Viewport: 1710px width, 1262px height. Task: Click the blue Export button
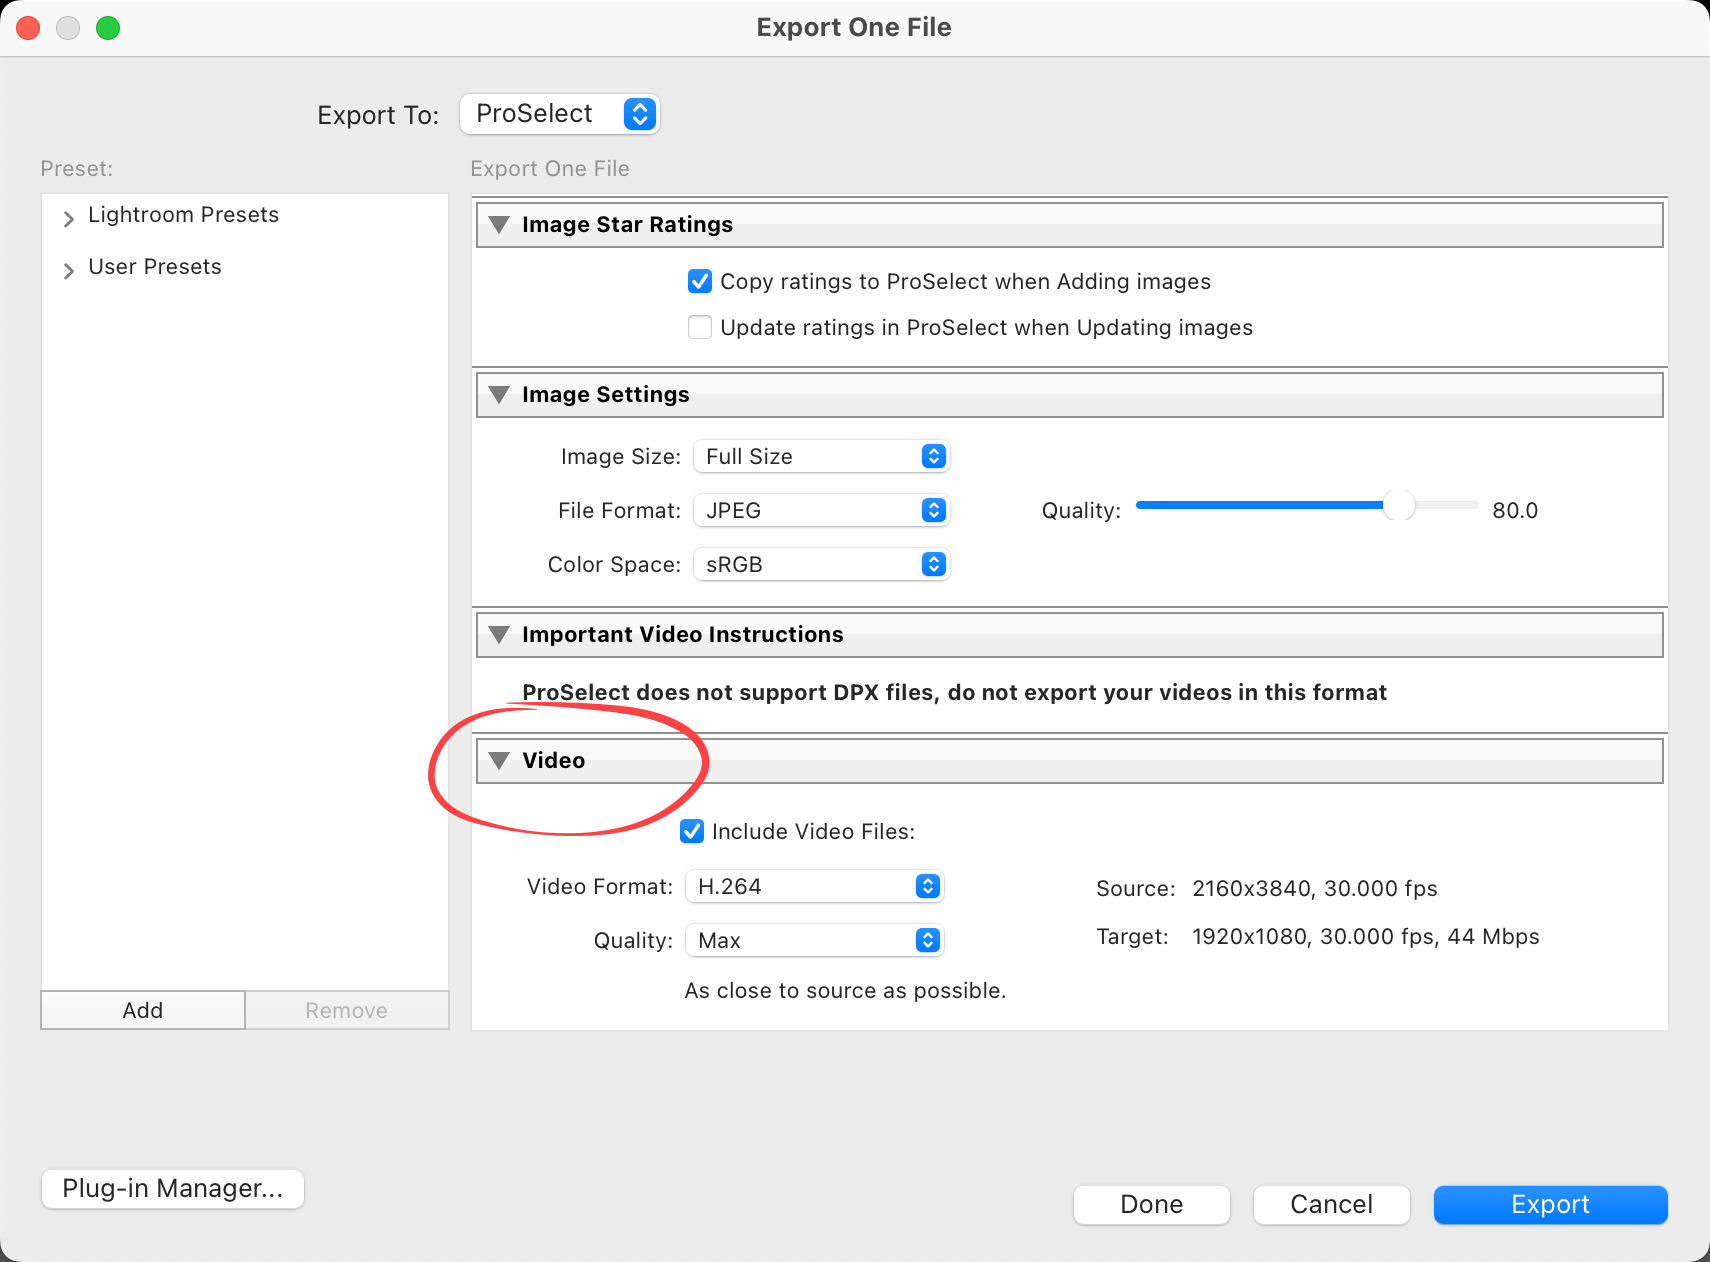(1550, 1205)
